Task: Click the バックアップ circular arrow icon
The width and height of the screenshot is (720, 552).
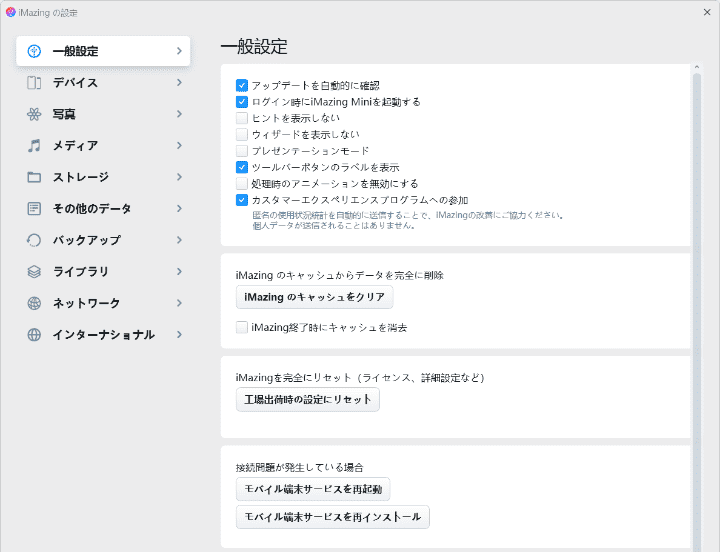Action: (x=34, y=240)
